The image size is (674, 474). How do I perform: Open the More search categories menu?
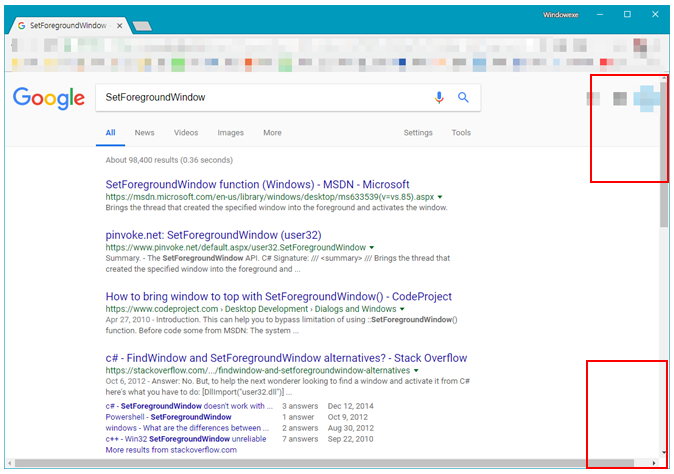pos(272,133)
